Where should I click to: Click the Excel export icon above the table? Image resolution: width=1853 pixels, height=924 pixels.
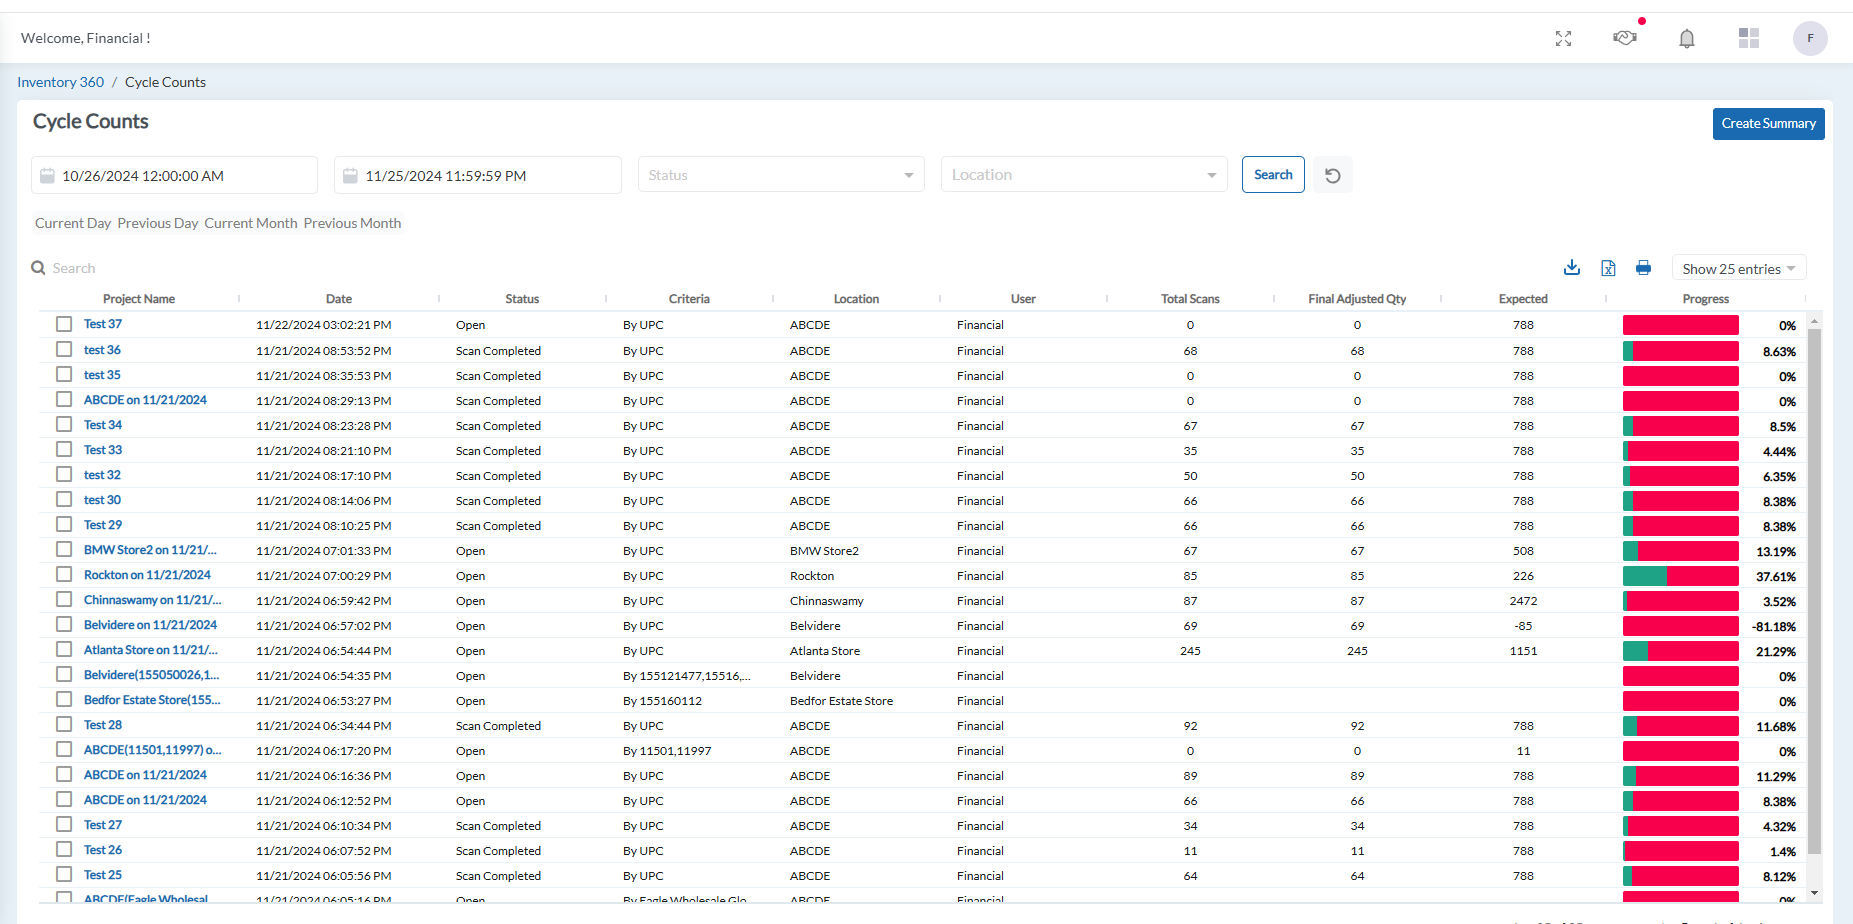[1608, 267]
